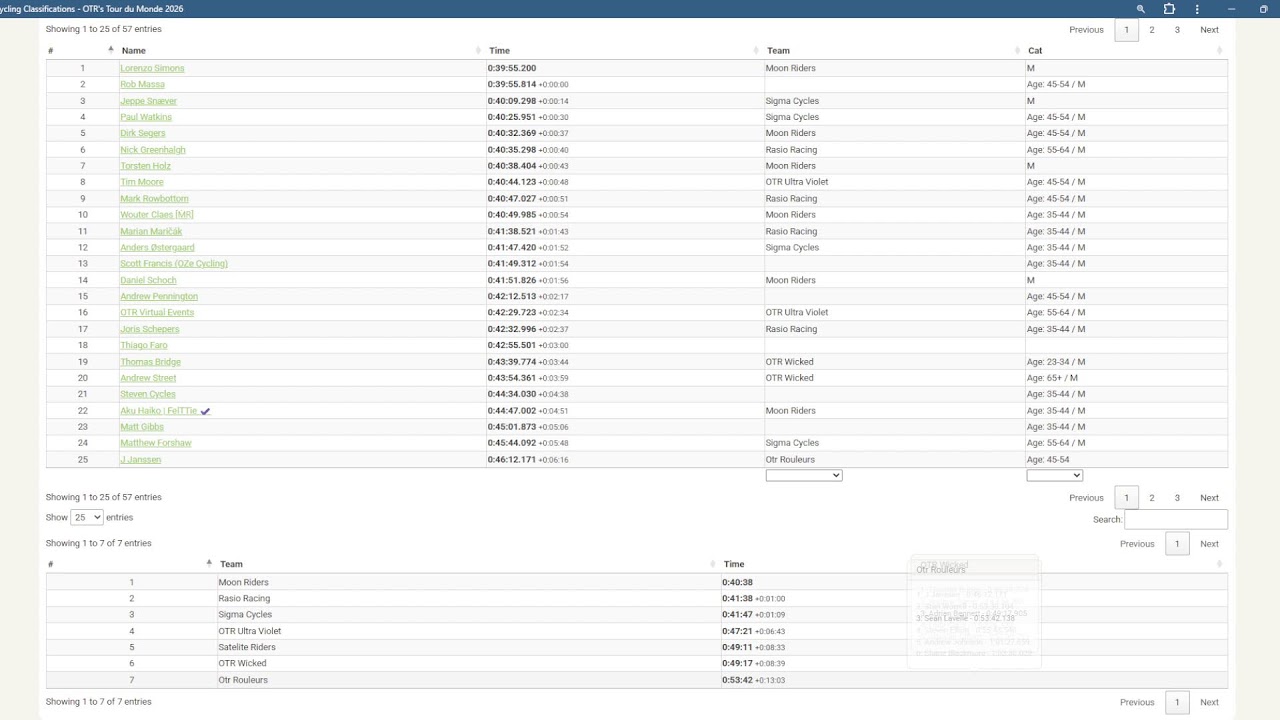This screenshot has width=1280, height=720.
Task: Click Otr Rouleurs time 0:53:42
Action: coord(737,680)
